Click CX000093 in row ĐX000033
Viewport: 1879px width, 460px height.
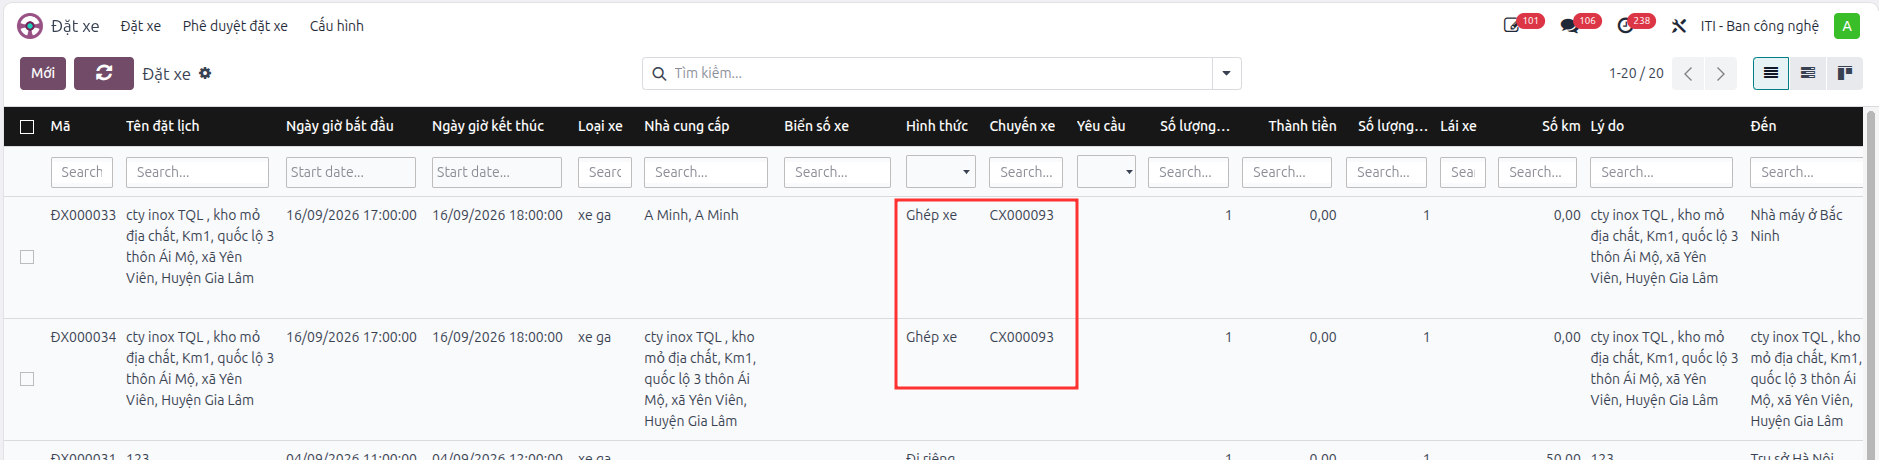coord(1021,215)
